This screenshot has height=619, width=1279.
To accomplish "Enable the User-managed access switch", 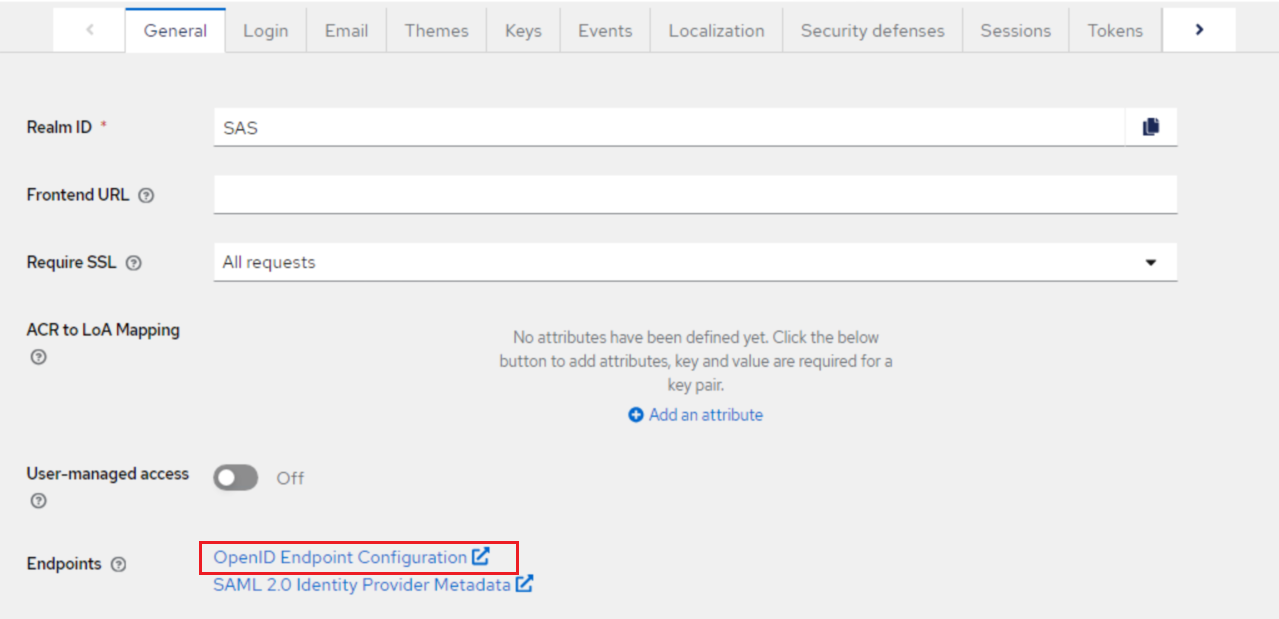I will click(x=236, y=478).
